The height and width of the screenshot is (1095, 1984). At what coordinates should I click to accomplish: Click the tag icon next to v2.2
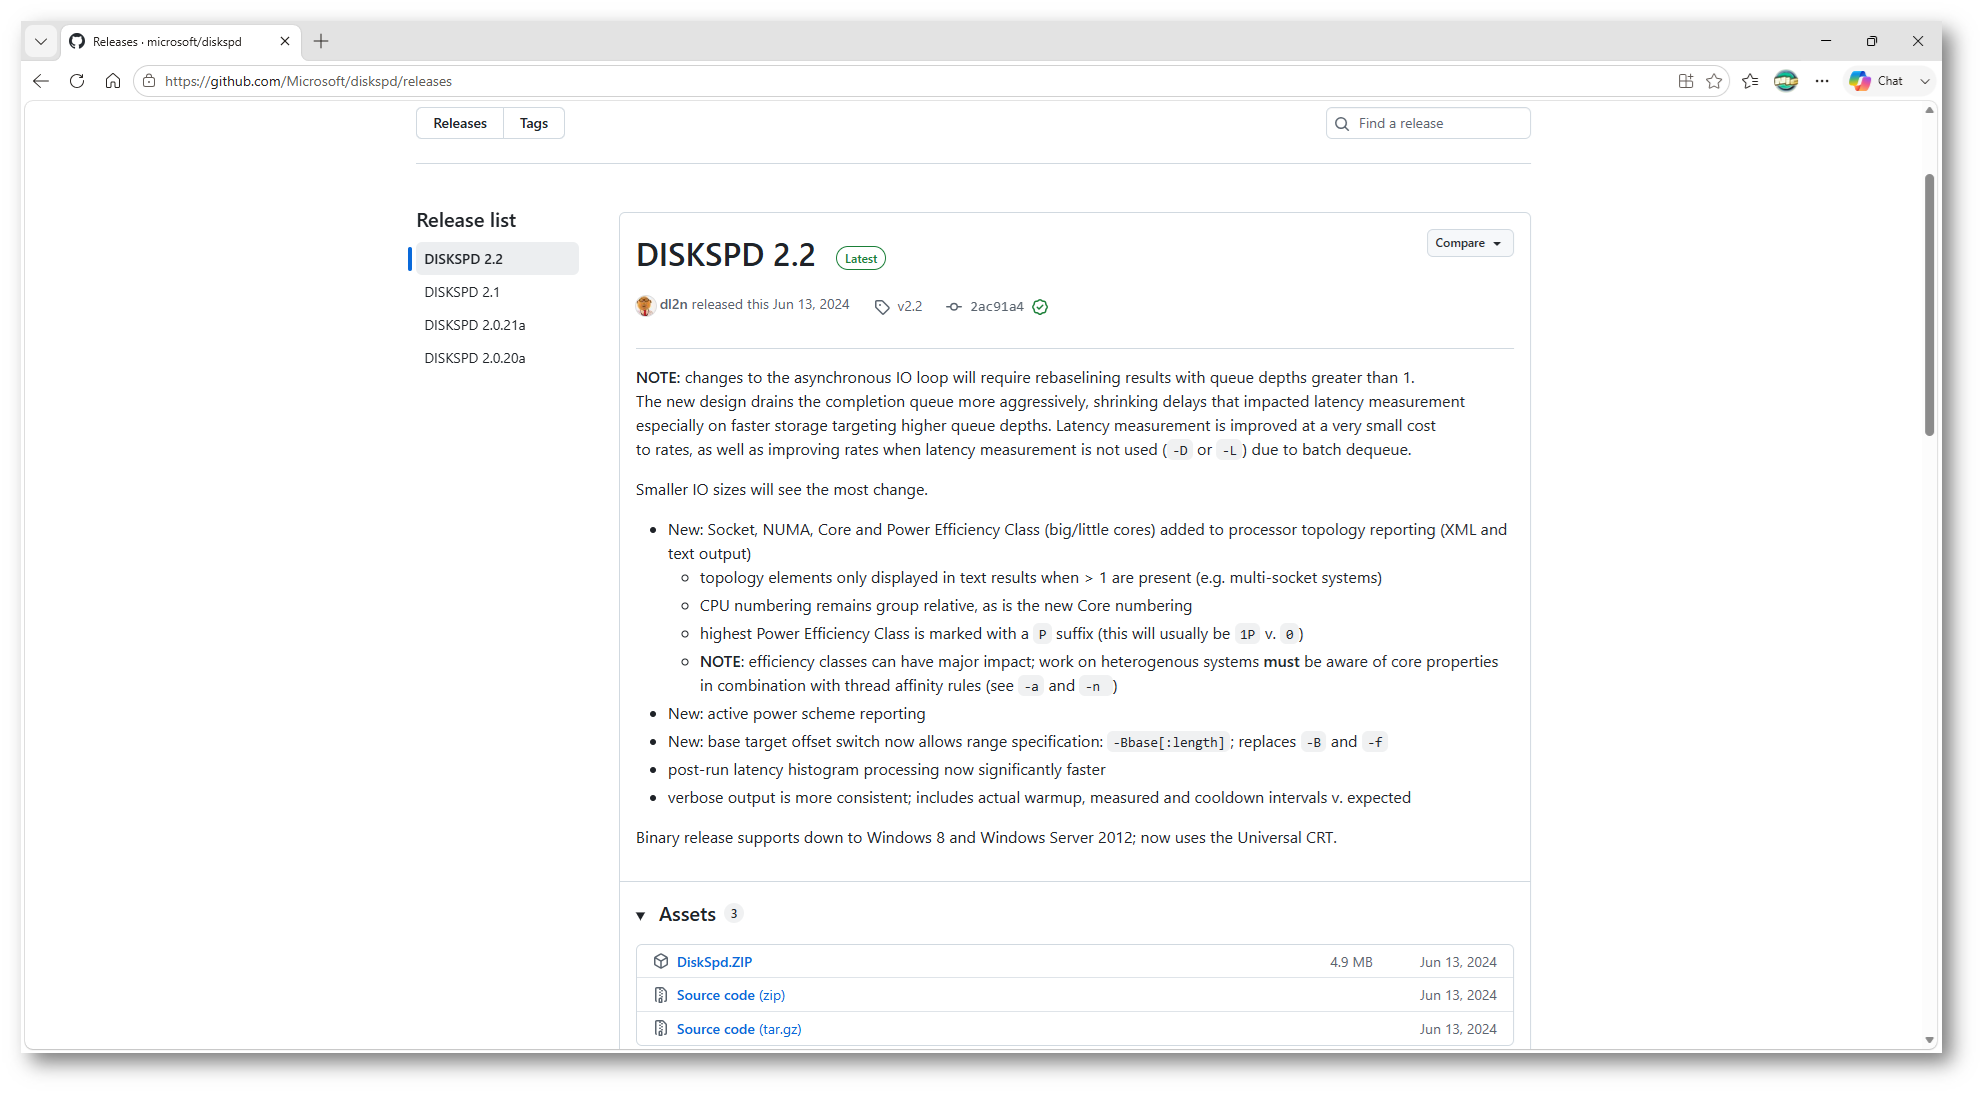(882, 307)
